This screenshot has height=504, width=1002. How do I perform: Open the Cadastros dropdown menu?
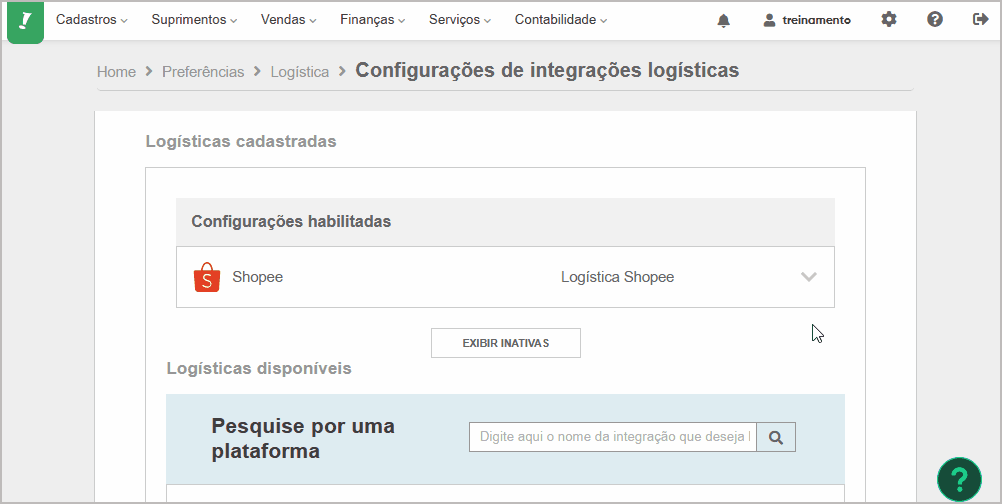(x=92, y=20)
